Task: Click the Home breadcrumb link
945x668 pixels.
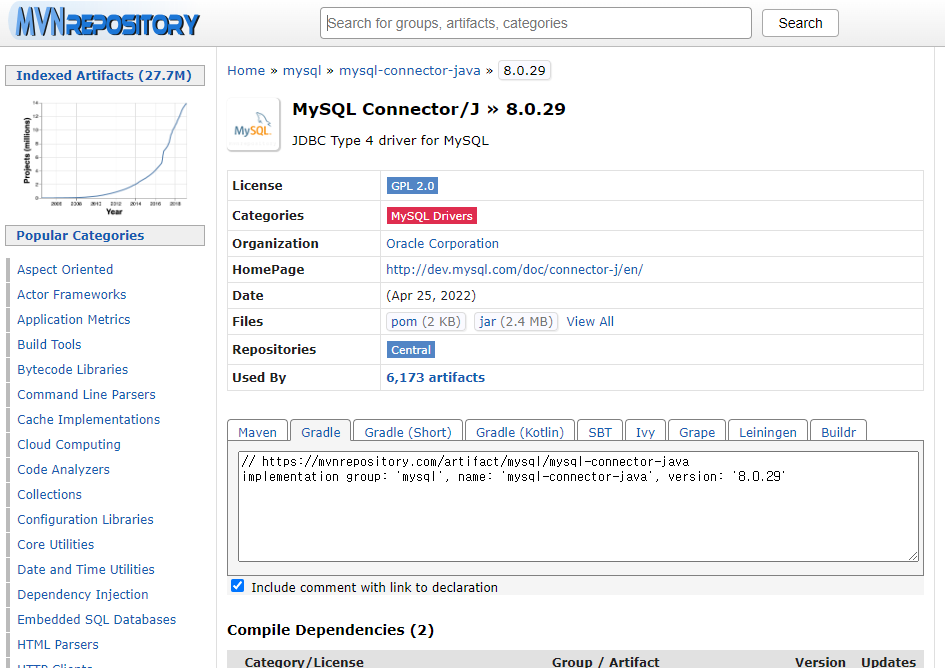Action: tap(246, 71)
